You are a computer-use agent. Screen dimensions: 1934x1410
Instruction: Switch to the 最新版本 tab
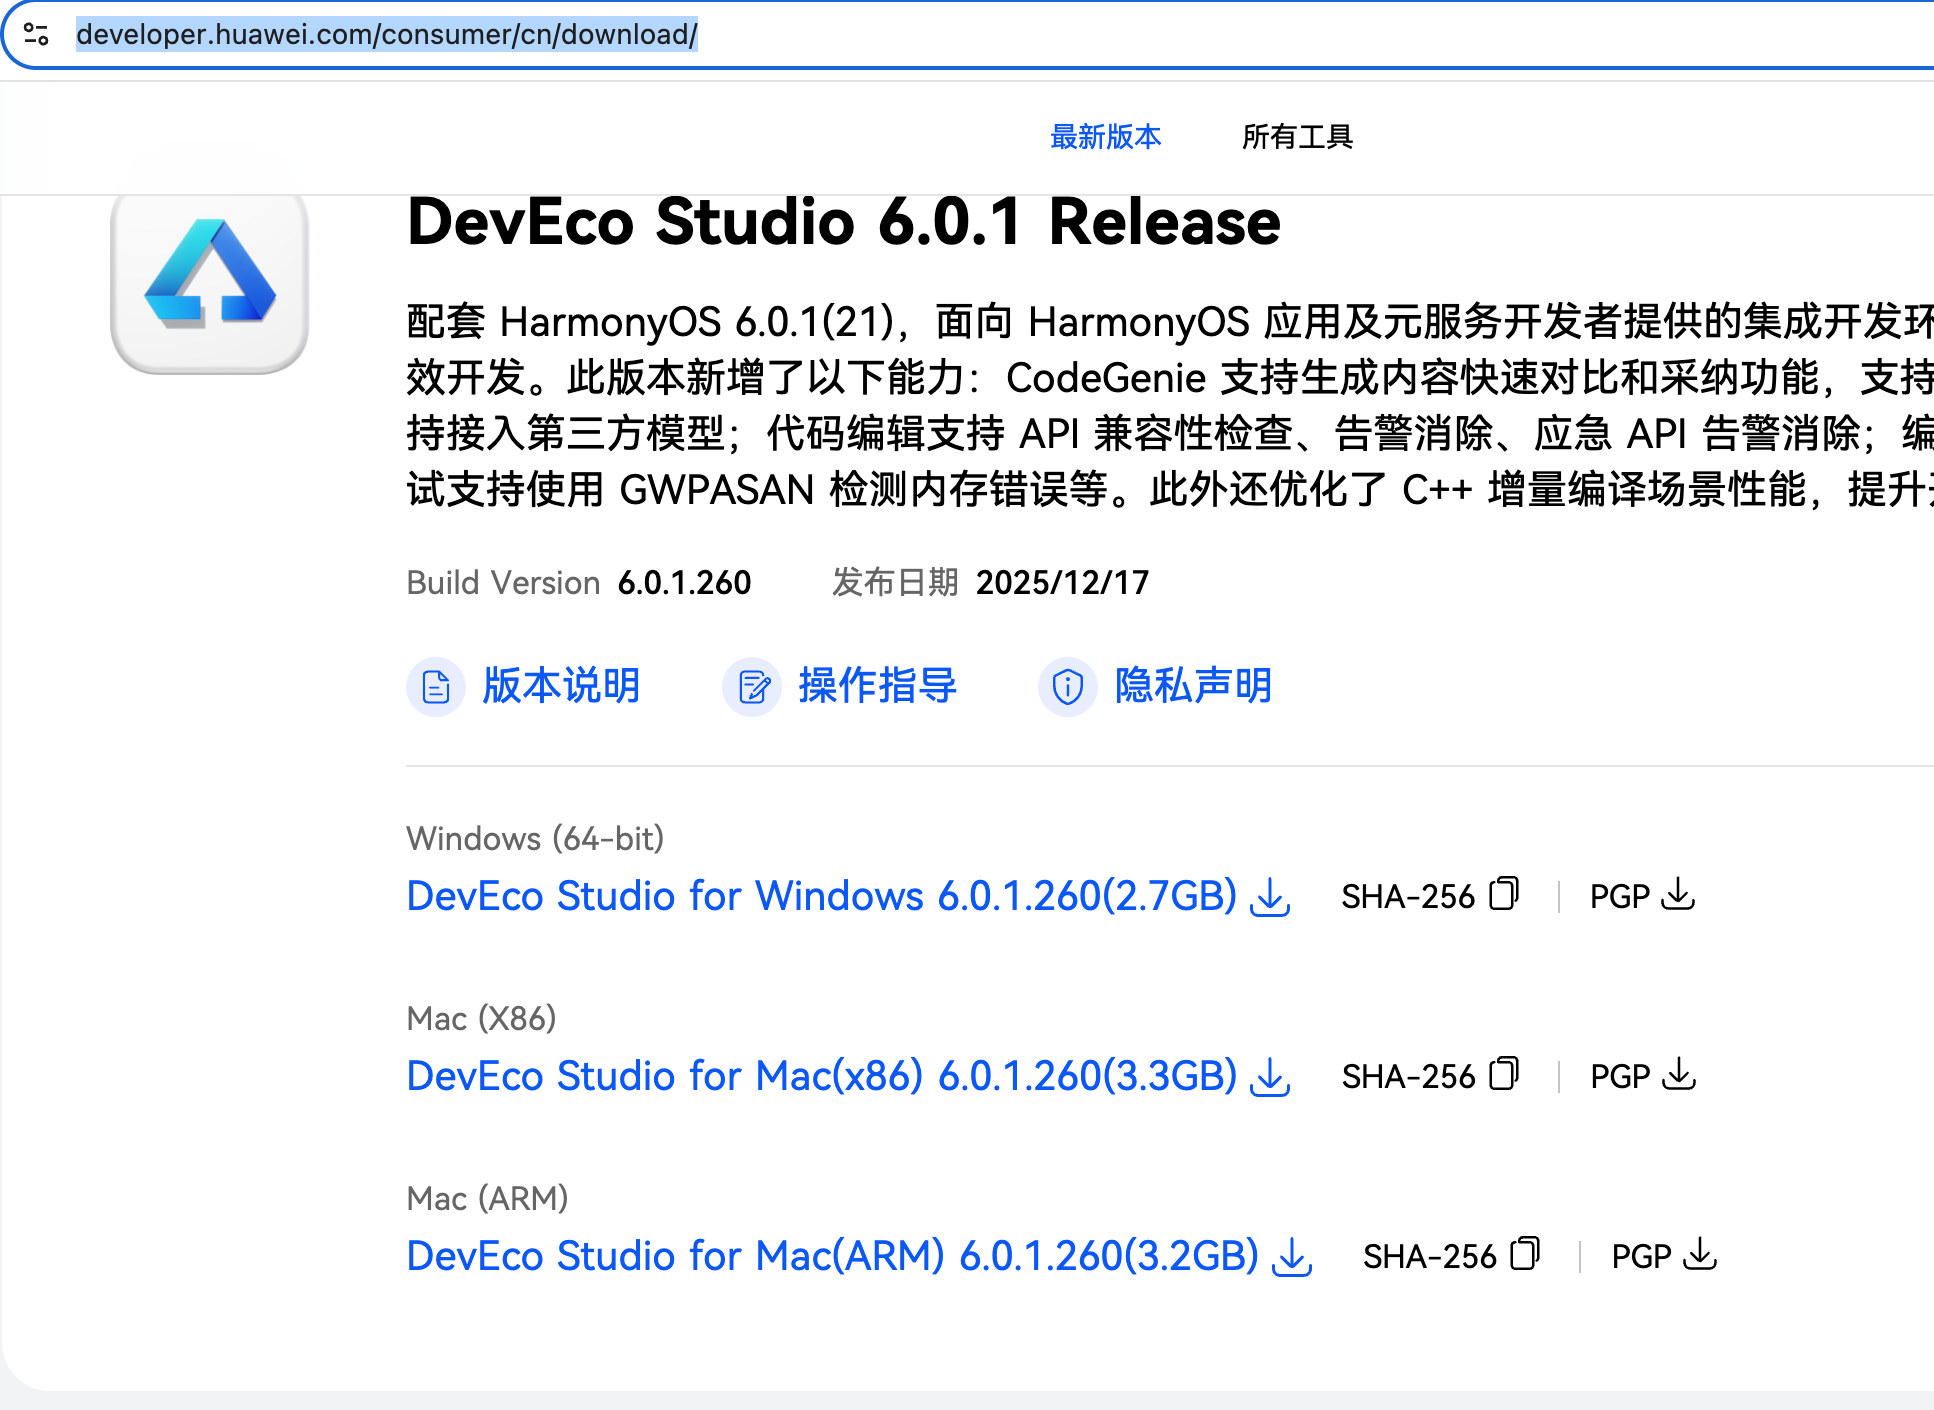1105,136
